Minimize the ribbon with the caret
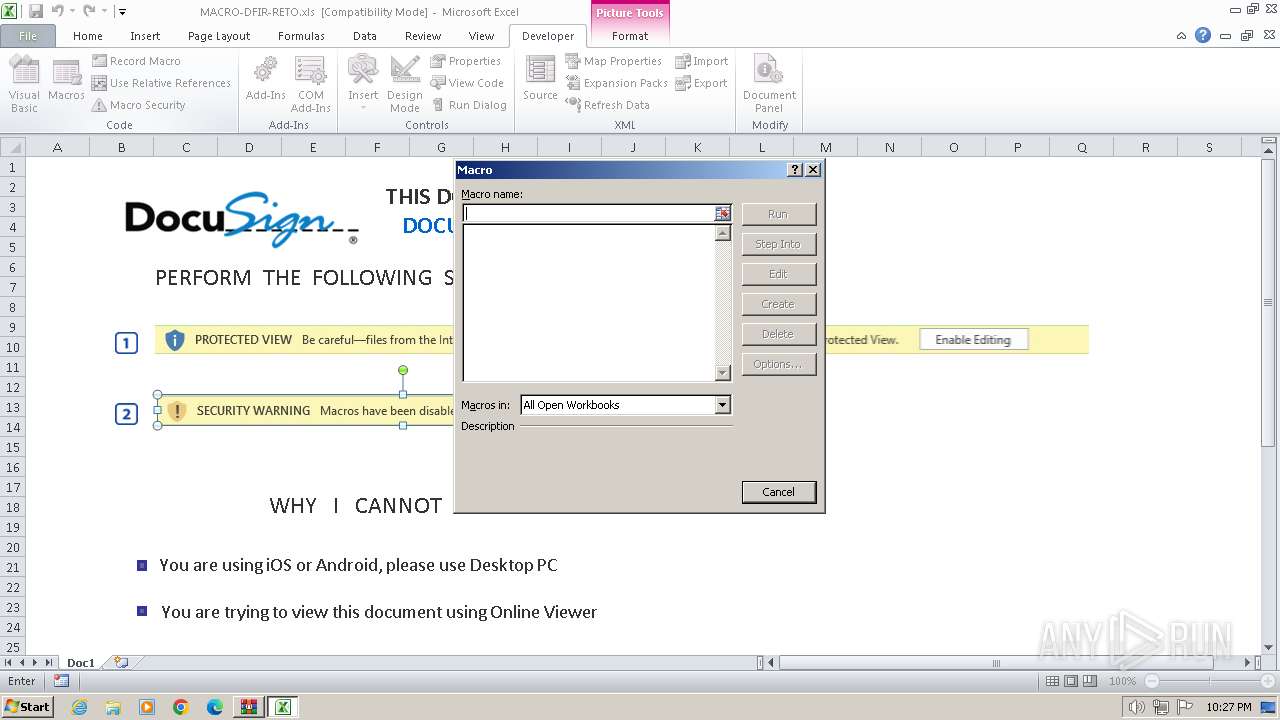Screen dimensions: 1280x720 click(1182, 35)
